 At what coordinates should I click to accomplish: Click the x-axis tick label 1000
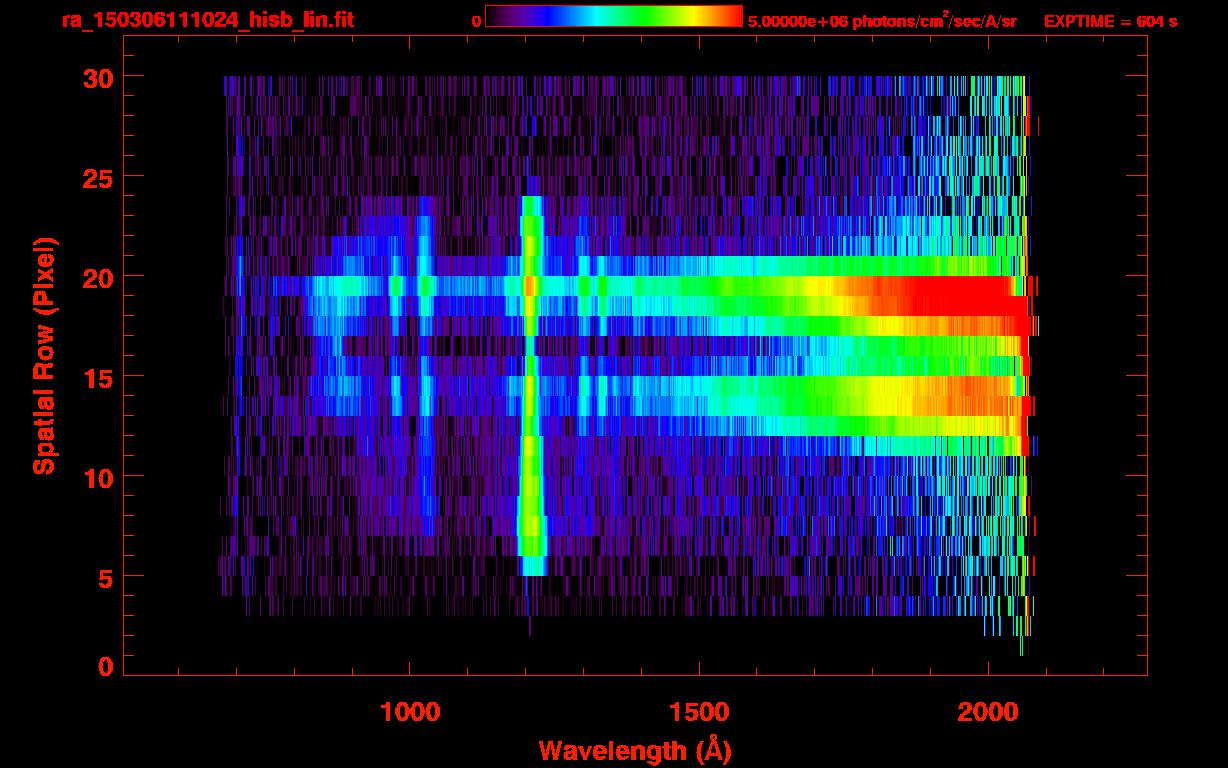(x=410, y=713)
